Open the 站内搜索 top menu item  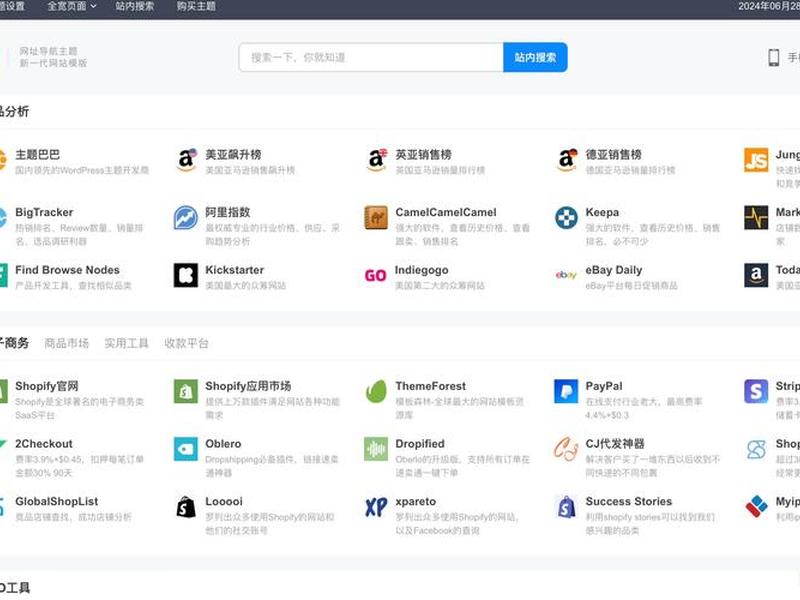[x=135, y=6]
